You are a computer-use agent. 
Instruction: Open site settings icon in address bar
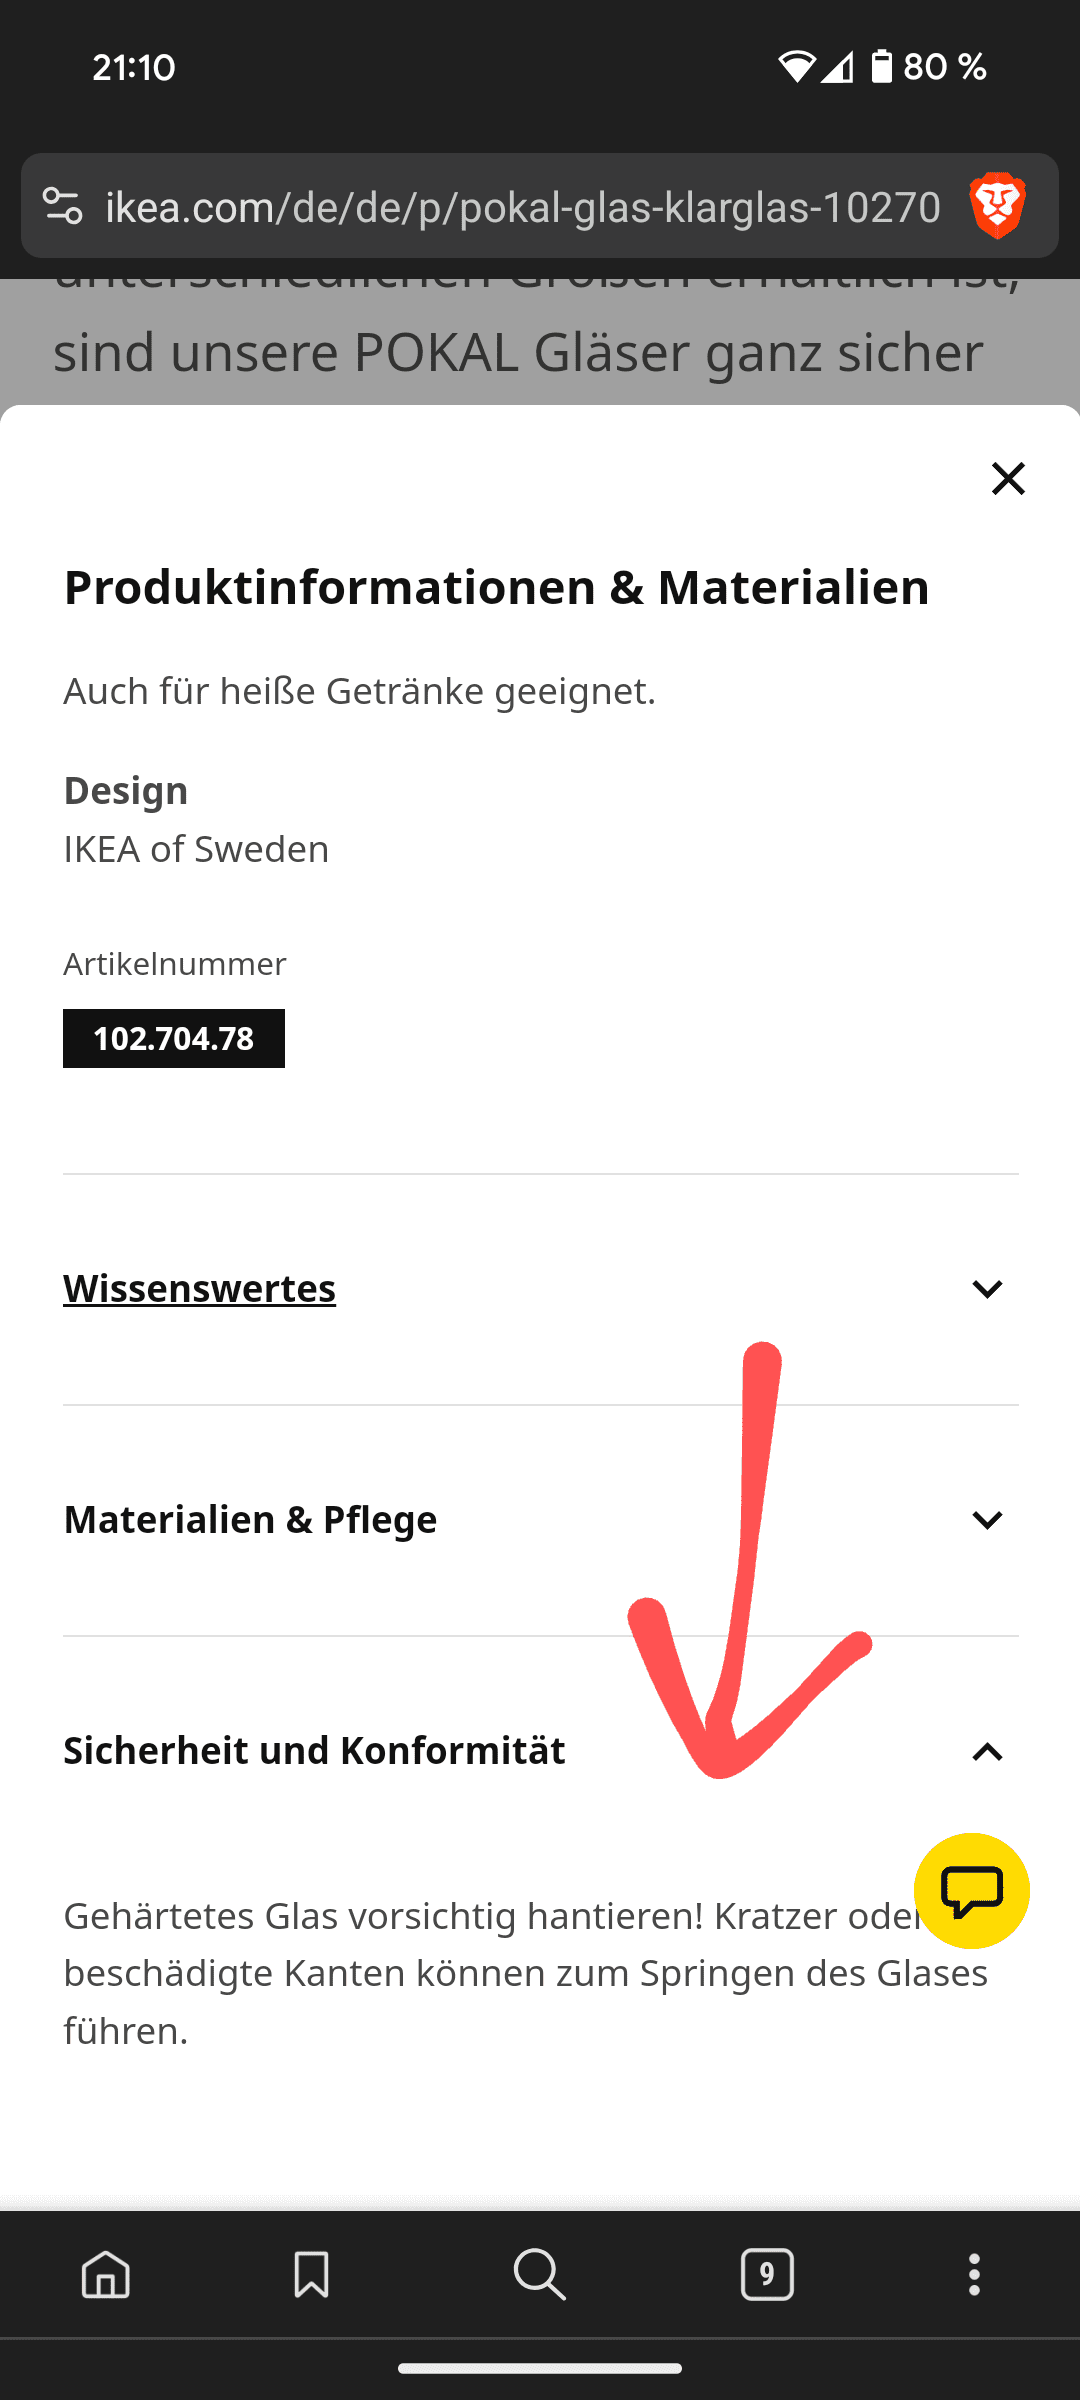click(x=62, y=206)
